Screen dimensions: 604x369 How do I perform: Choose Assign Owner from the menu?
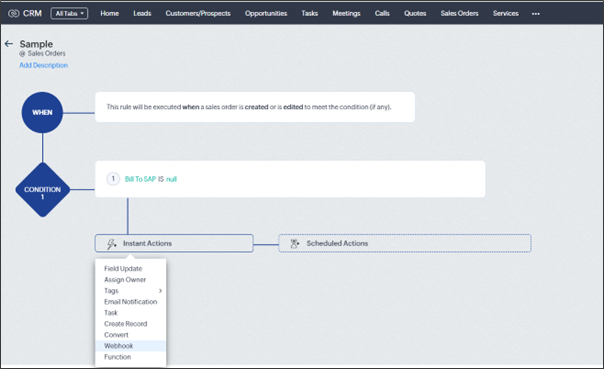[131, 280]
